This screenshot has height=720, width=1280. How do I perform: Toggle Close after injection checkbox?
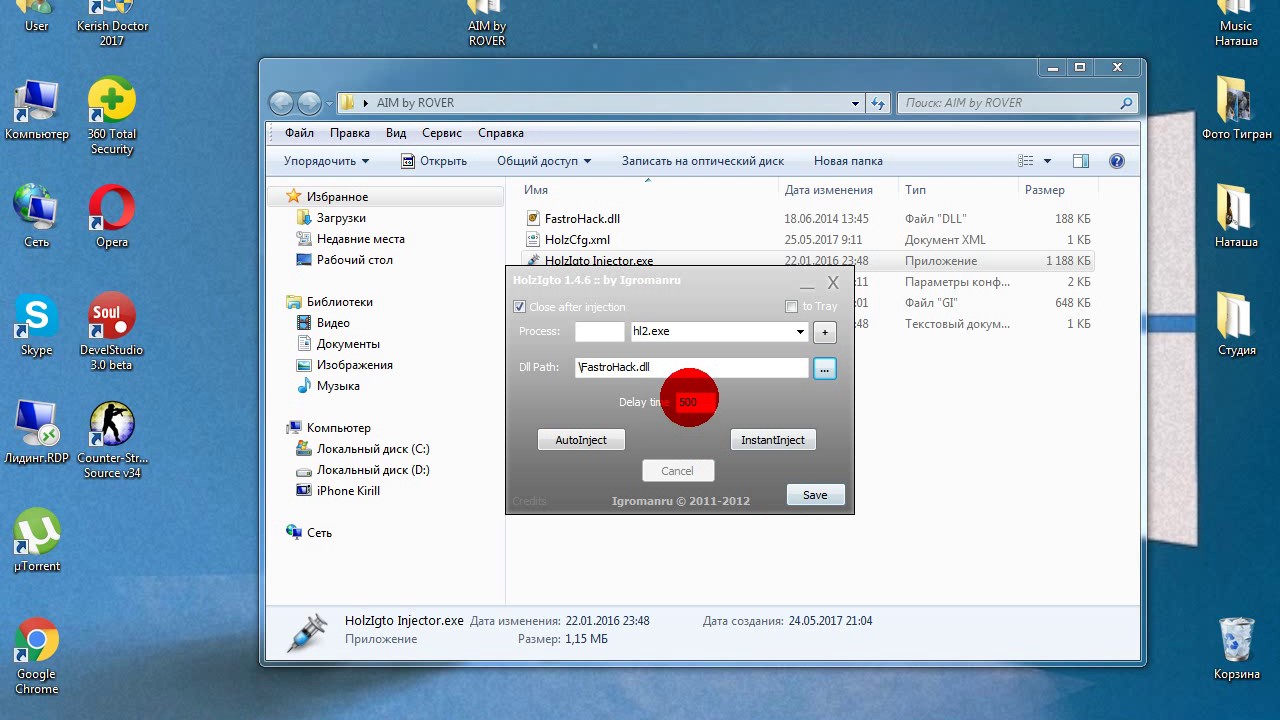(x=519, y=307)
